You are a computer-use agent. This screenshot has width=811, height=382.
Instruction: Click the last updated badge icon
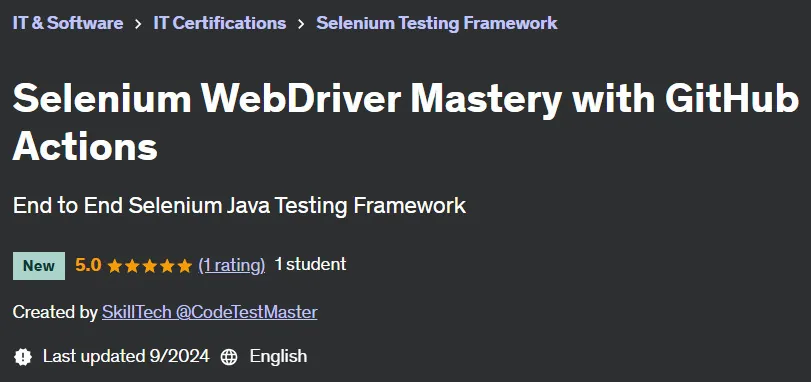[23, 357]
